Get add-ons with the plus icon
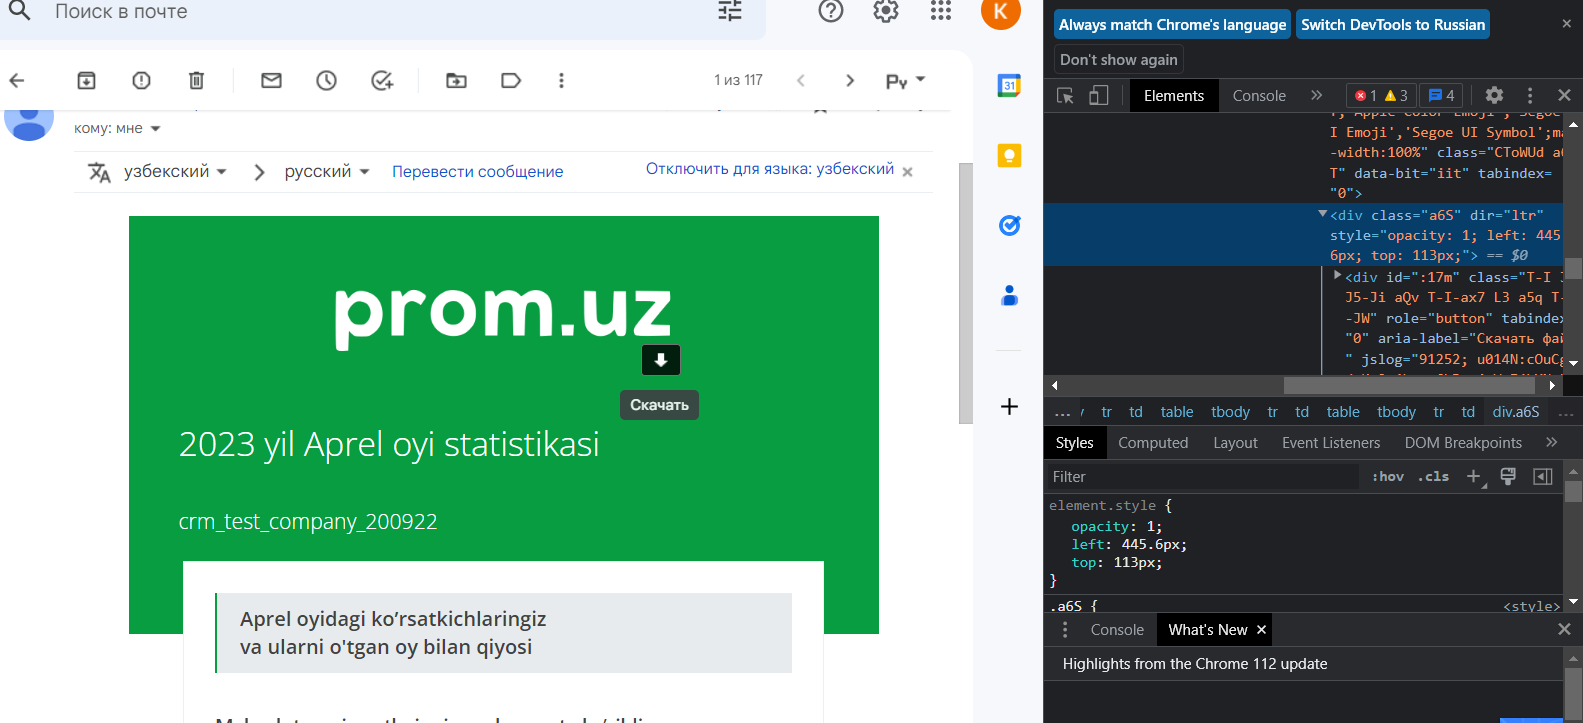This screenshot has height=723, width=1583. (1010, 406)
